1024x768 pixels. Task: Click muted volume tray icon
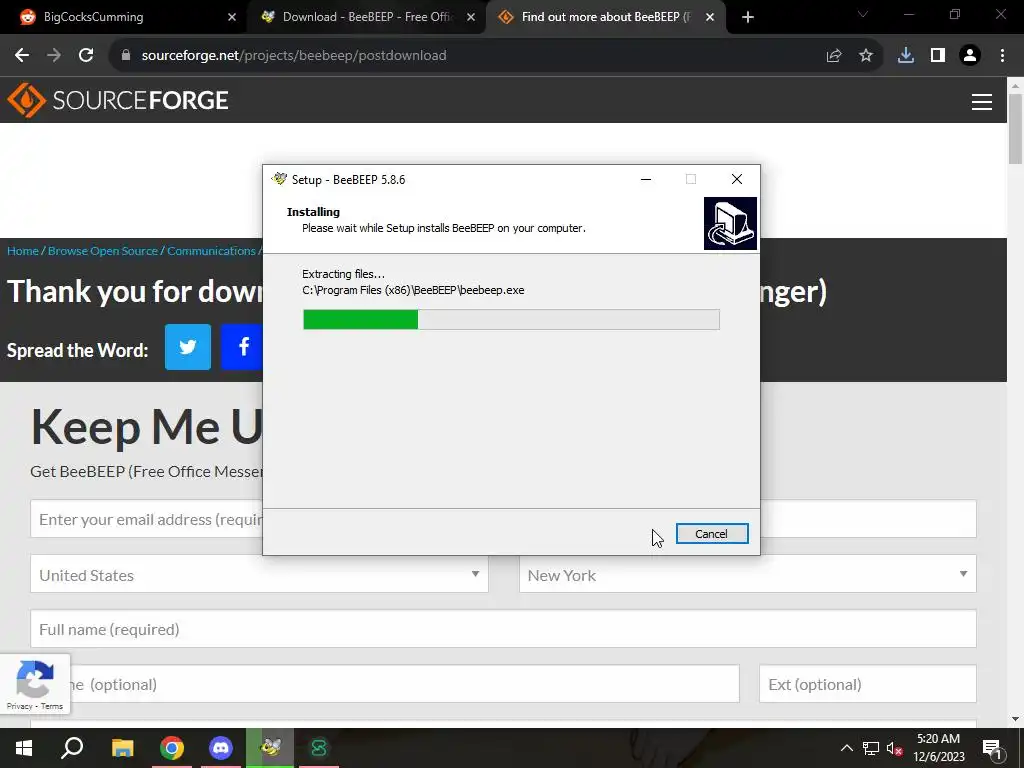coord(895,748)
